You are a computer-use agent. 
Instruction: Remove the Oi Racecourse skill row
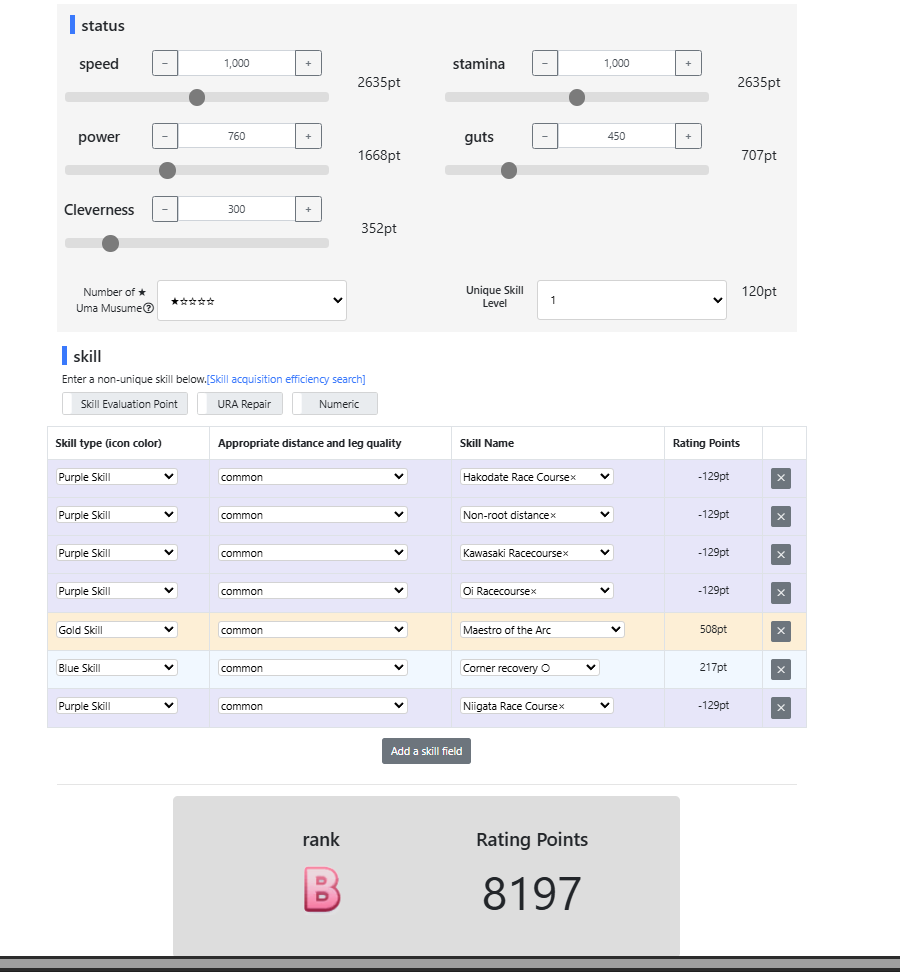780,593
